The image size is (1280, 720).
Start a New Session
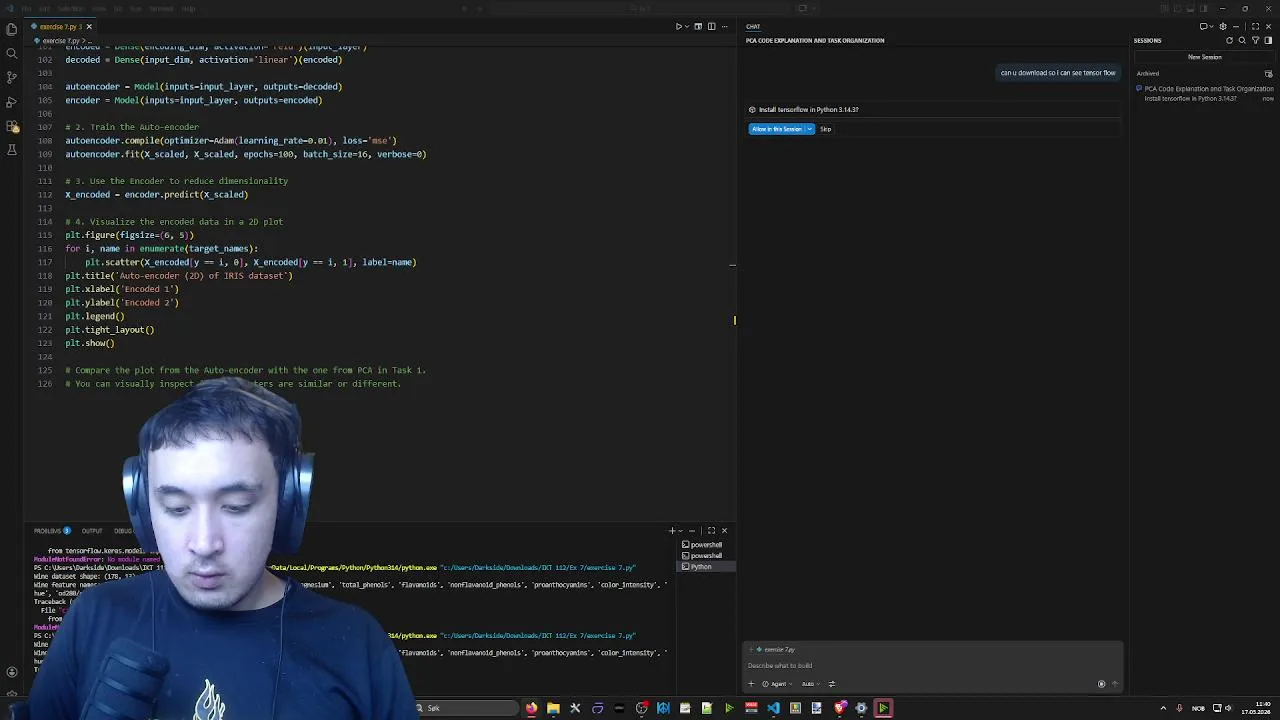1204,57
